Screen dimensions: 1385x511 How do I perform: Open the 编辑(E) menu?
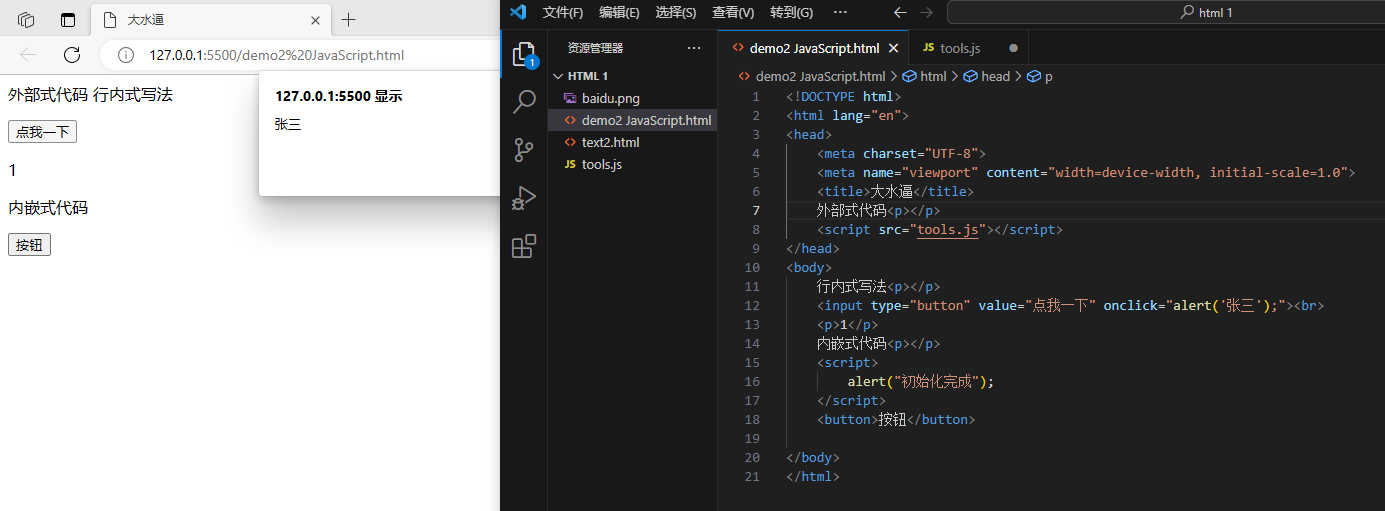point(619,12)
